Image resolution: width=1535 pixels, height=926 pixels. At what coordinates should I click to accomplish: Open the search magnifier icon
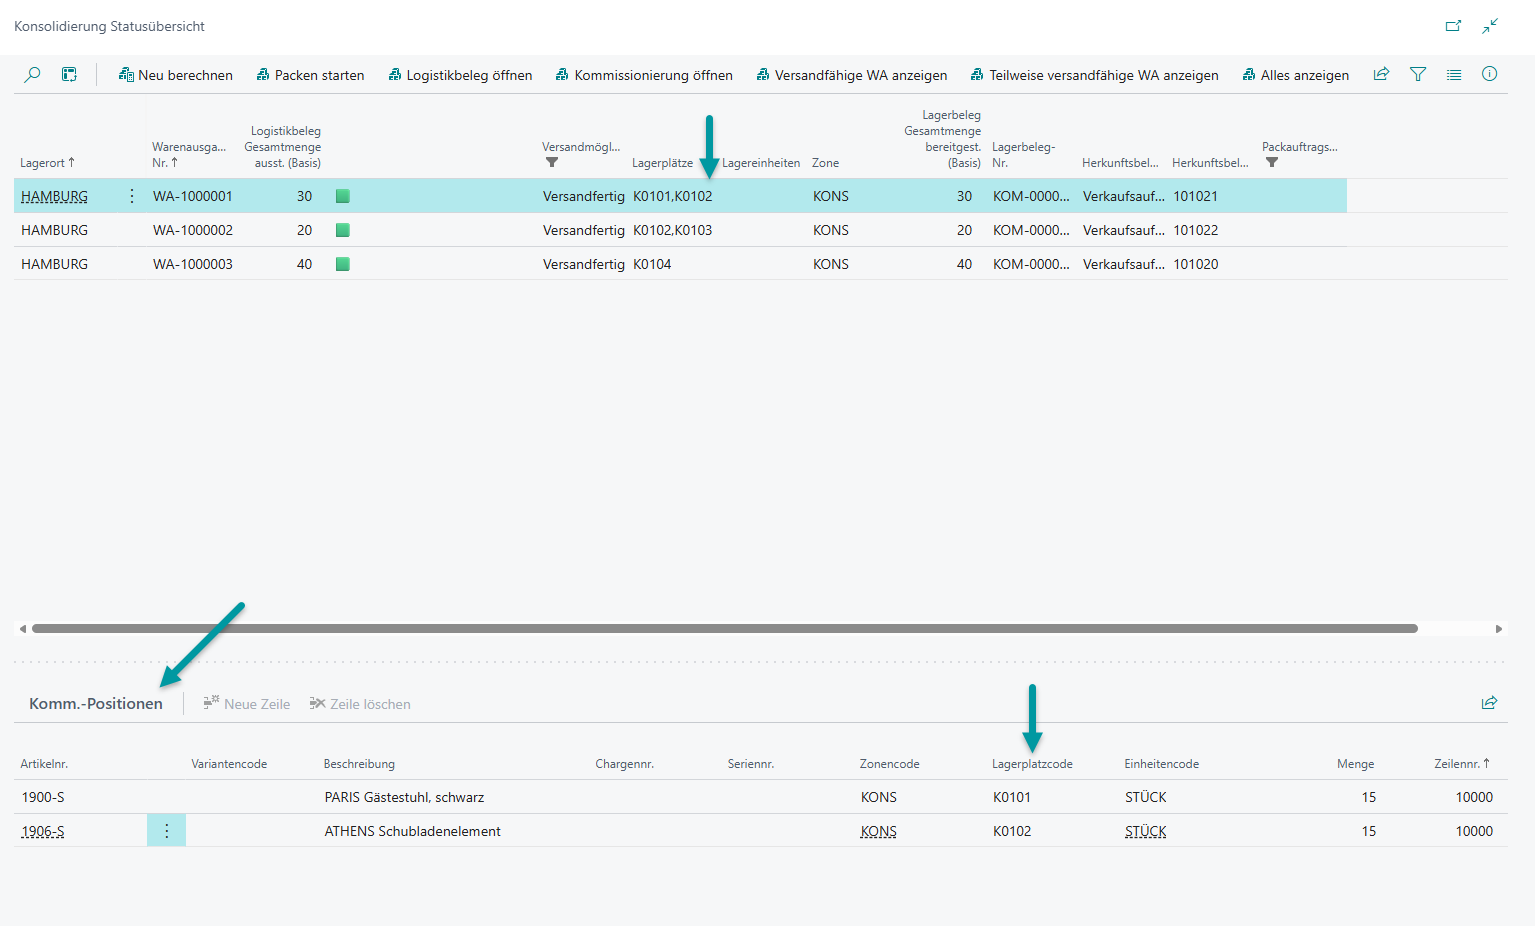pos(32,74)
